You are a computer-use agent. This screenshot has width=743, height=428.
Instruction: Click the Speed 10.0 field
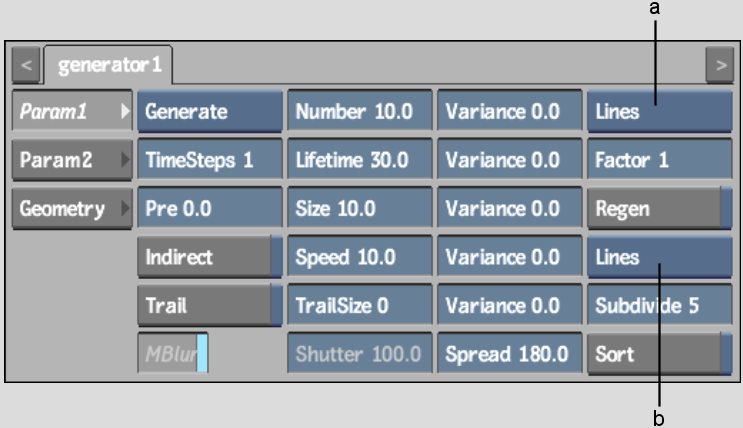coord(360,257)
